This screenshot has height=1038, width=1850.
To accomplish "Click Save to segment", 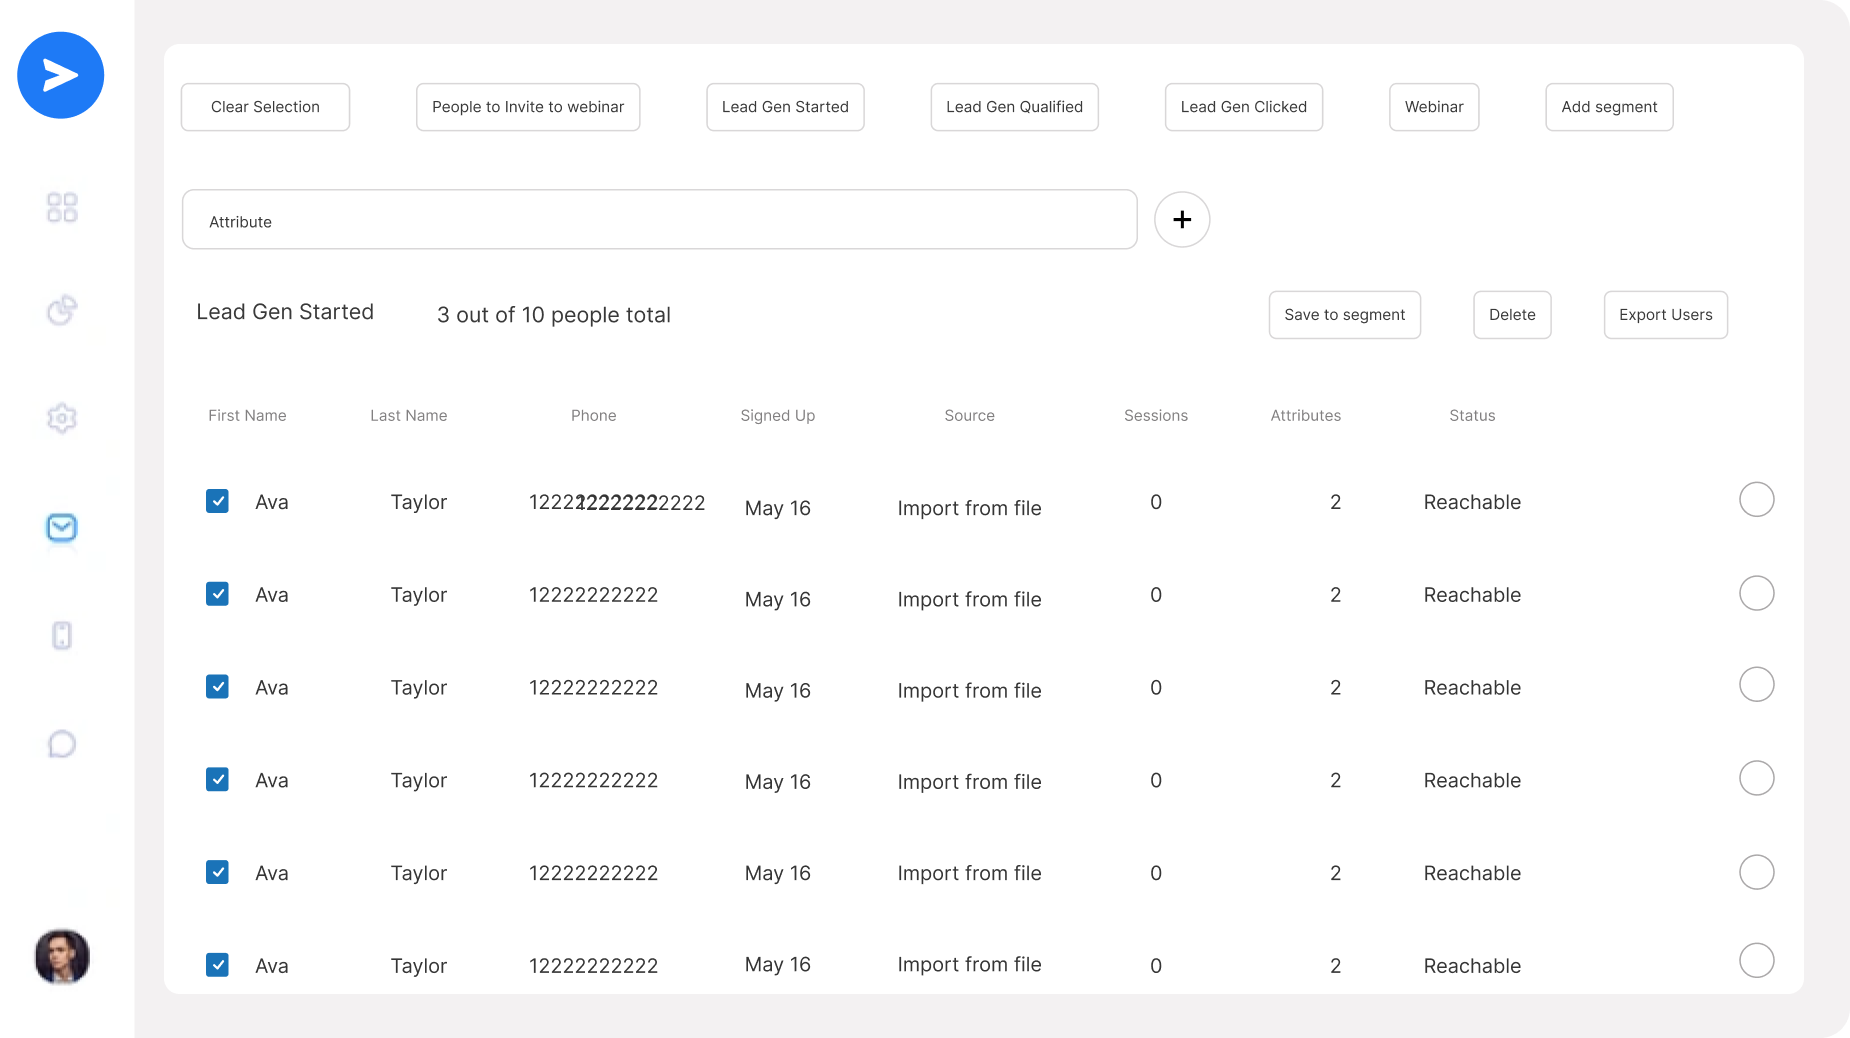I will pyautogui.click(x=1344, y=314).
